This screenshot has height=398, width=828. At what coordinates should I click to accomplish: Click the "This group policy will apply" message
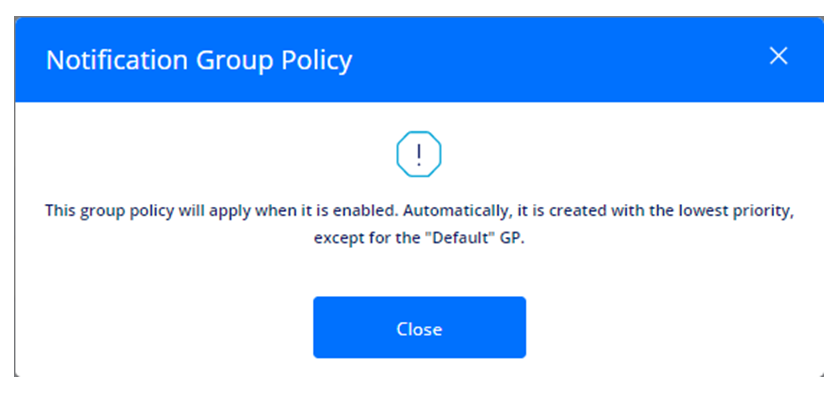tap(419, 224)
